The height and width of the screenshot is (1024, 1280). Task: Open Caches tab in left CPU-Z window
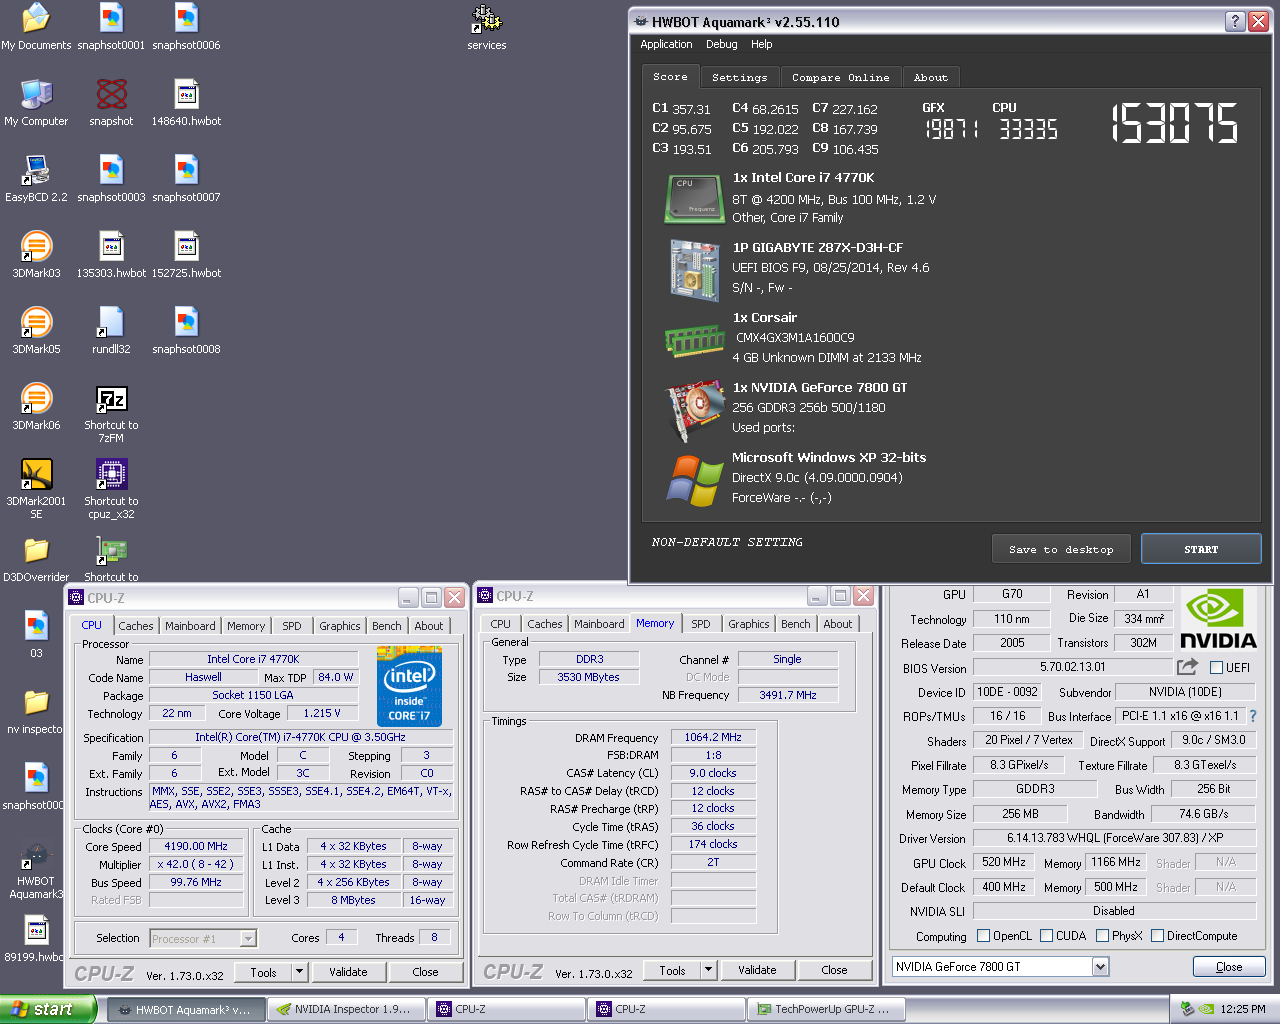click(136, 626)
